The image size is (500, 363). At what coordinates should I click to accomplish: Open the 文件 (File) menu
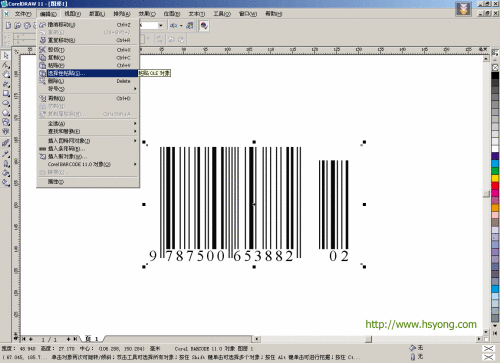tap(23, 14)
